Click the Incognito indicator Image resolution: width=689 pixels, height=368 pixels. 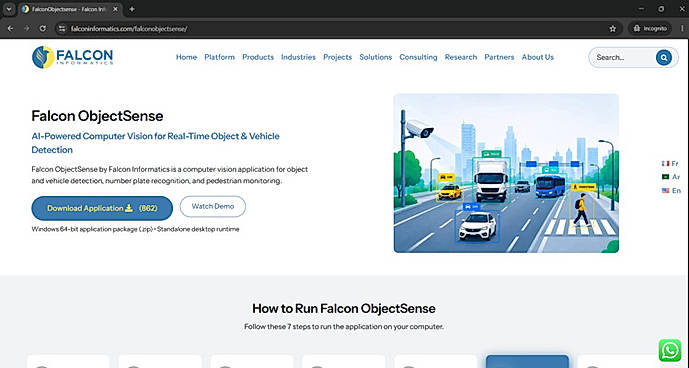(x=650, y=29)
